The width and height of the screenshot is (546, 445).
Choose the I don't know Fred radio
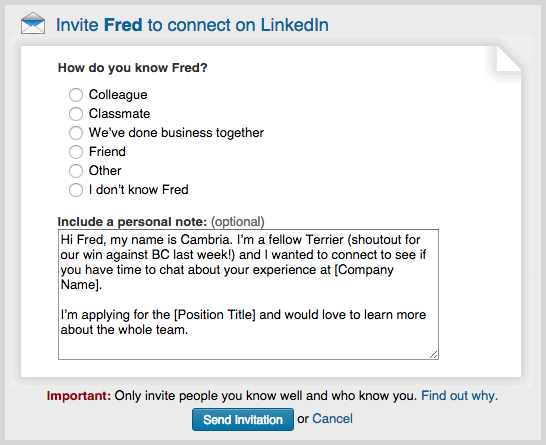click(76, 190)
